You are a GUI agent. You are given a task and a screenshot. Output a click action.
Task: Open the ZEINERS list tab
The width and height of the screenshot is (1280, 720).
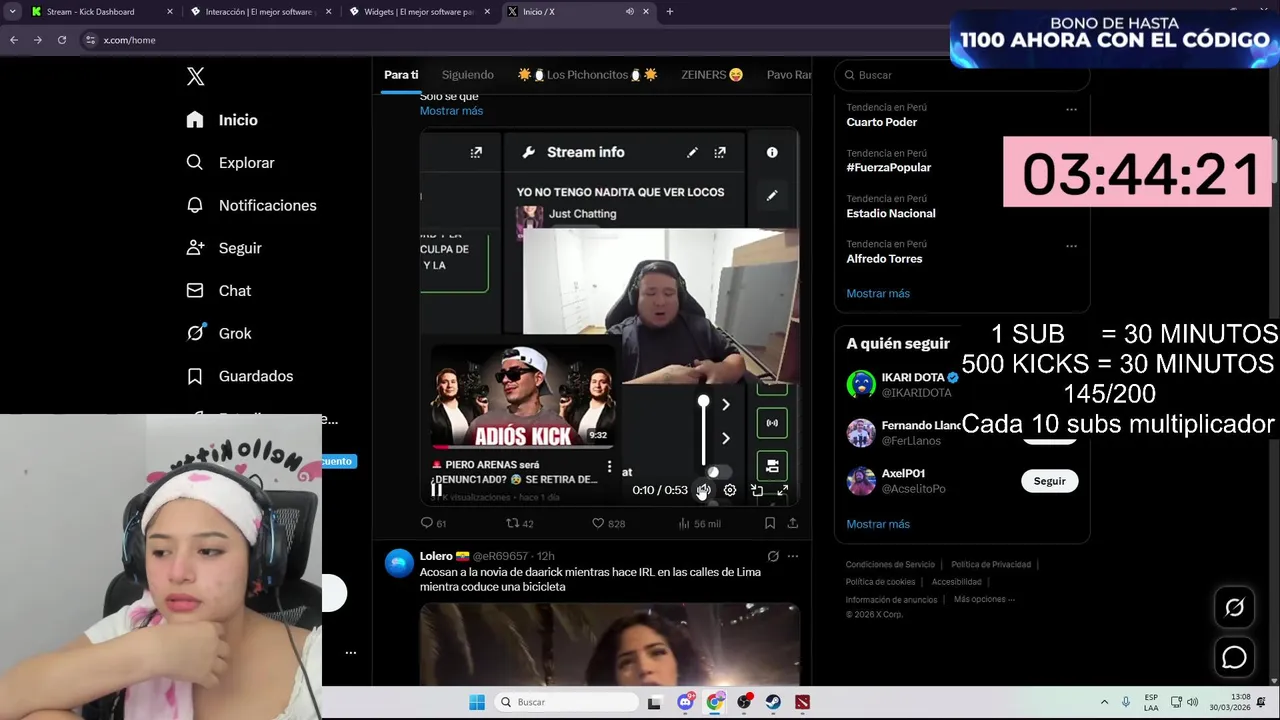[712, 75]
